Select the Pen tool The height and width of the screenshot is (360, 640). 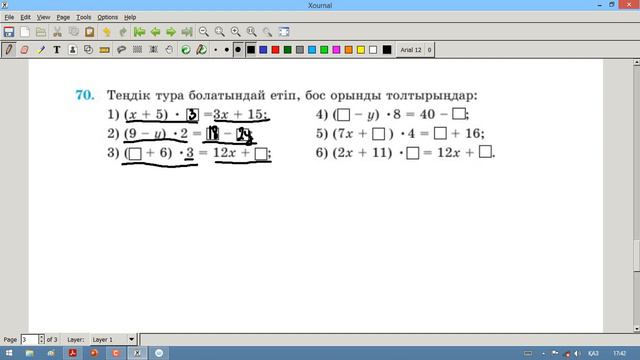(9, 50)
